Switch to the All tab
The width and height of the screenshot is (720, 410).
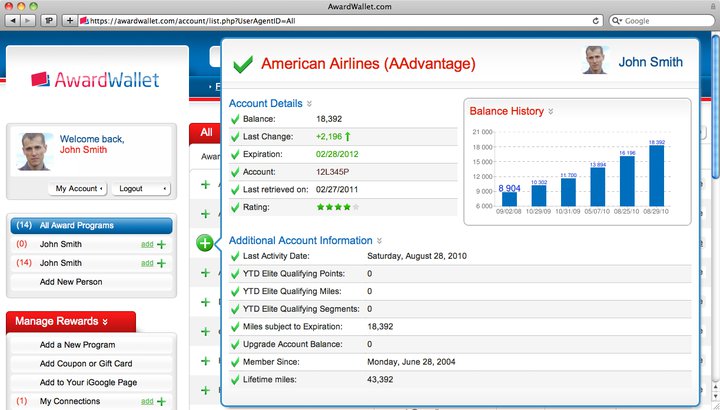[x=206, y=132]
